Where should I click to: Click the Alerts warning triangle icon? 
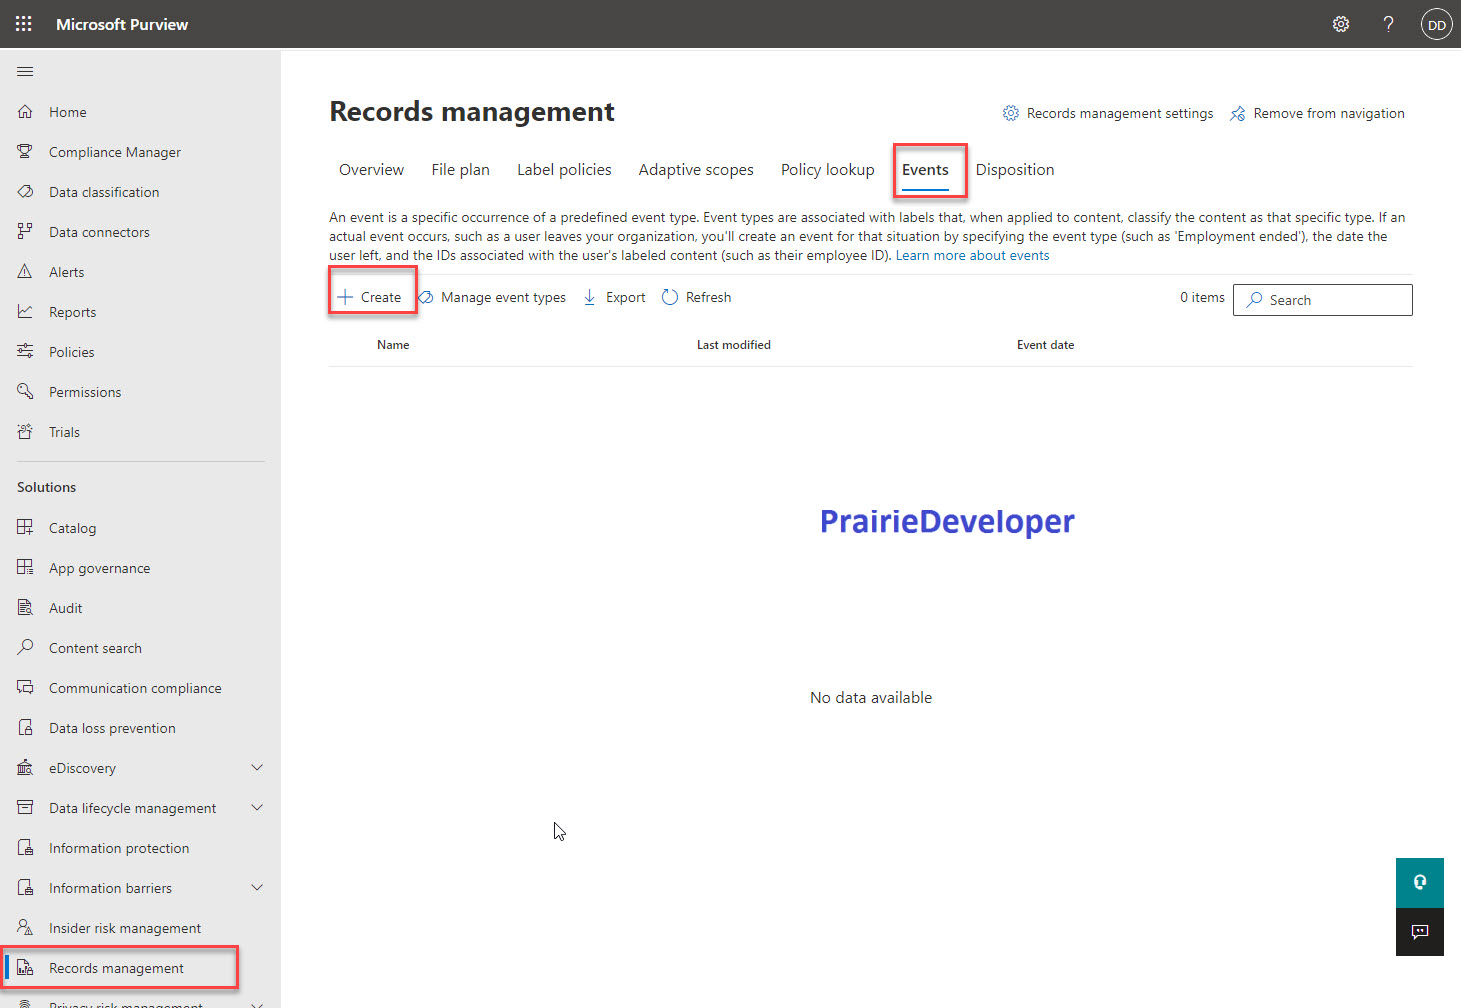[25, 272]
